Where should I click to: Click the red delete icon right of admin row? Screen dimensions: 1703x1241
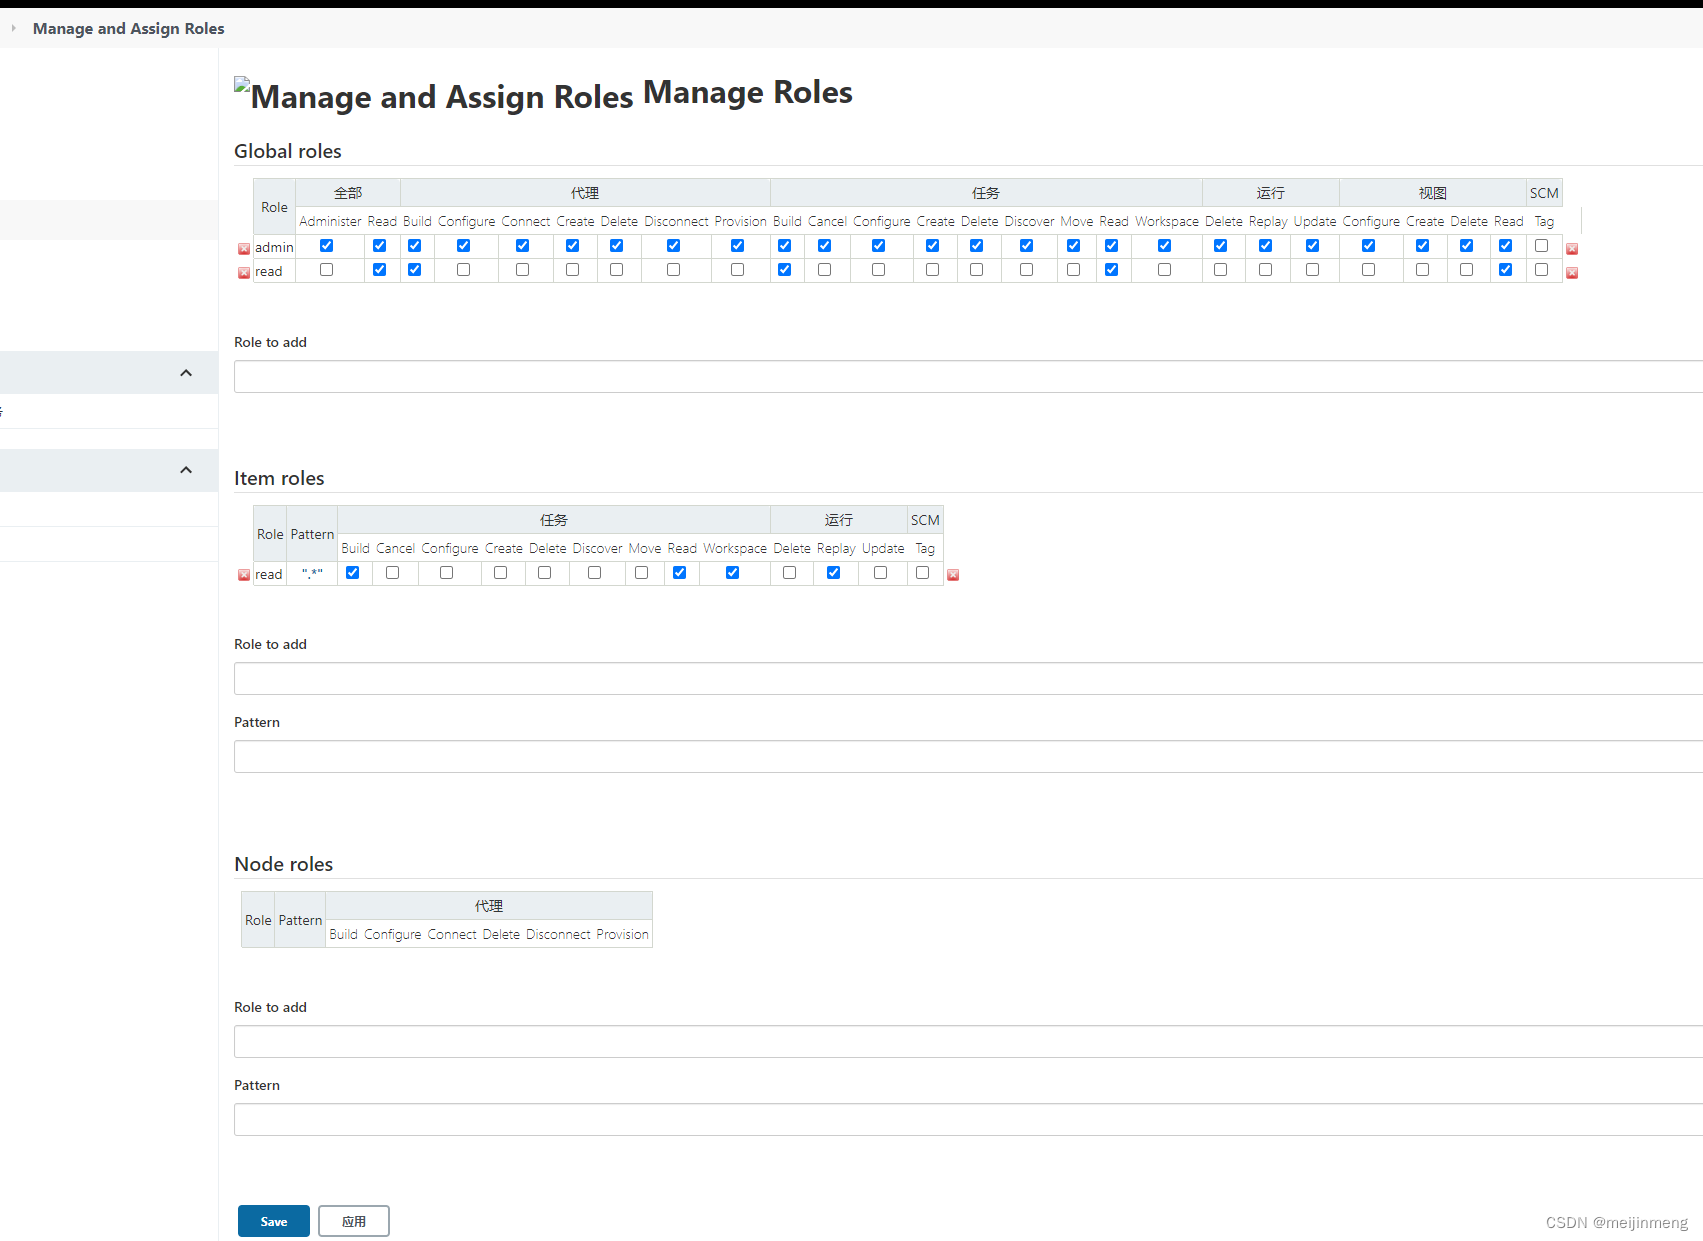[x=1572, y=249]
